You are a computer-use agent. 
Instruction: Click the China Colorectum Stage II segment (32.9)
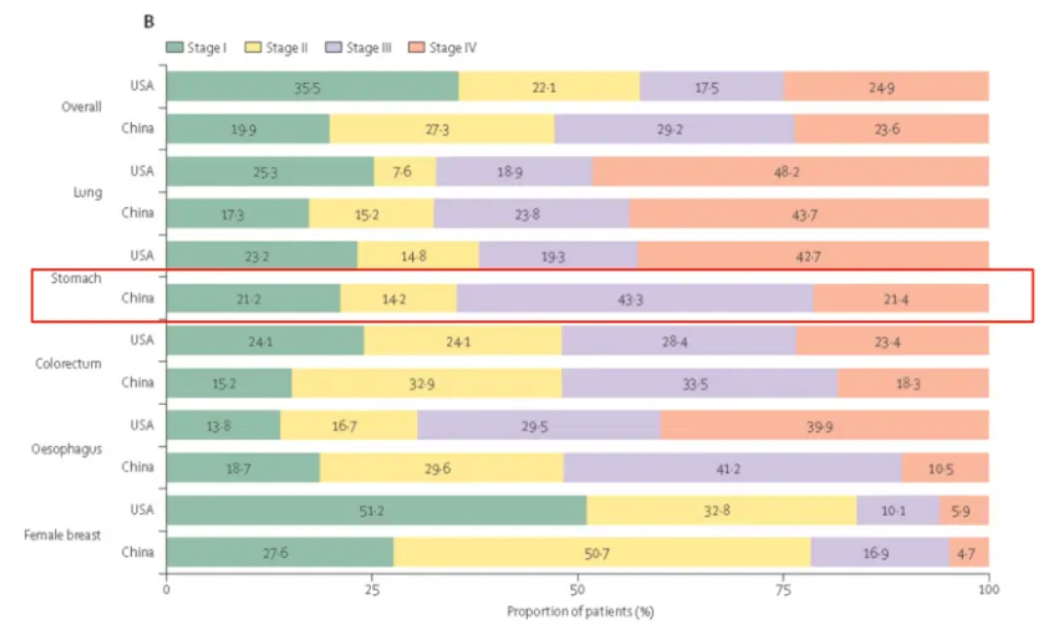(427, 383)
